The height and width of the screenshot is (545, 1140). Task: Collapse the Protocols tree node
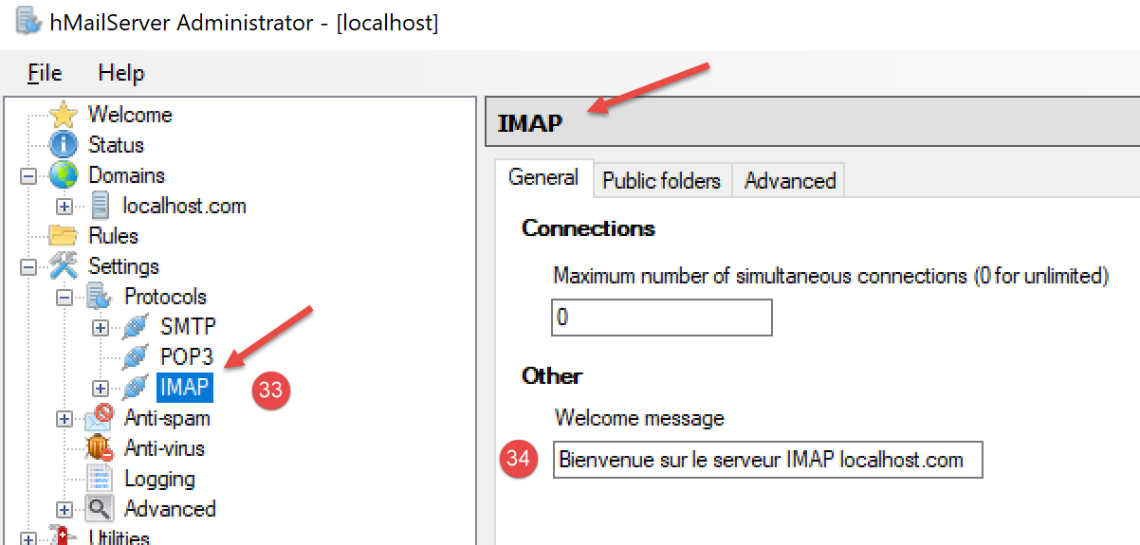pyautogui.click(x=65, y=297)
